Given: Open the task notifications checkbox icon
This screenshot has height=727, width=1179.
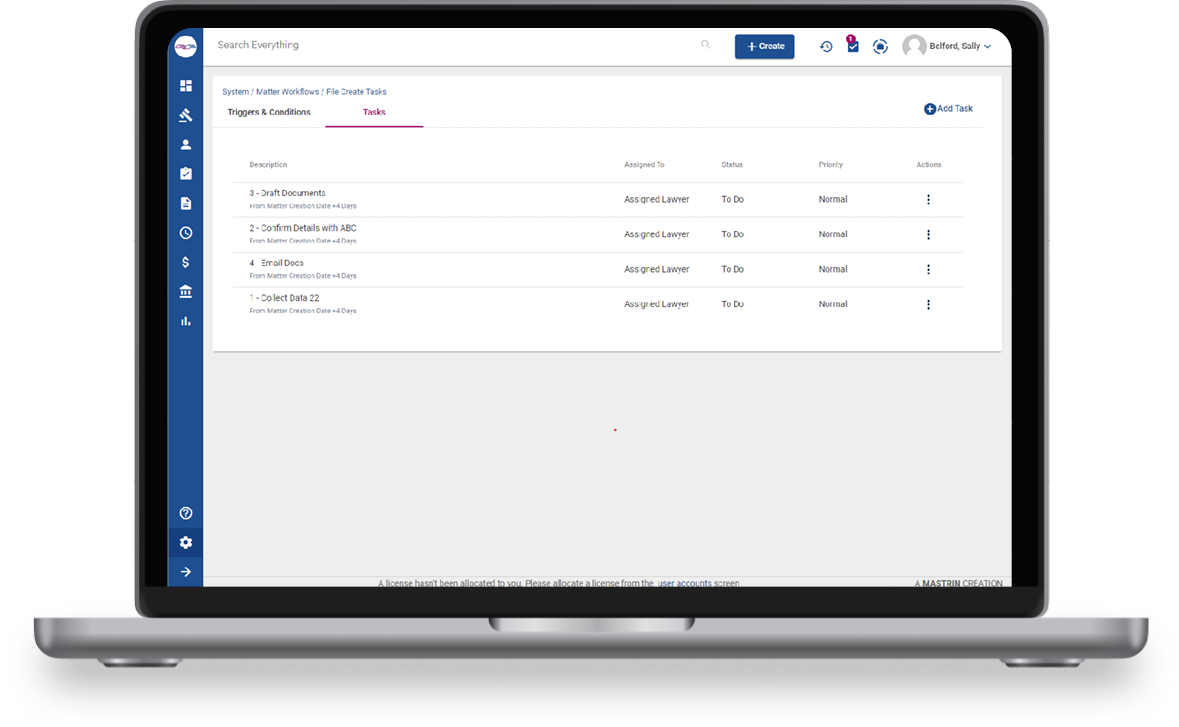Looking at the screenshot, I should point(853,45).
